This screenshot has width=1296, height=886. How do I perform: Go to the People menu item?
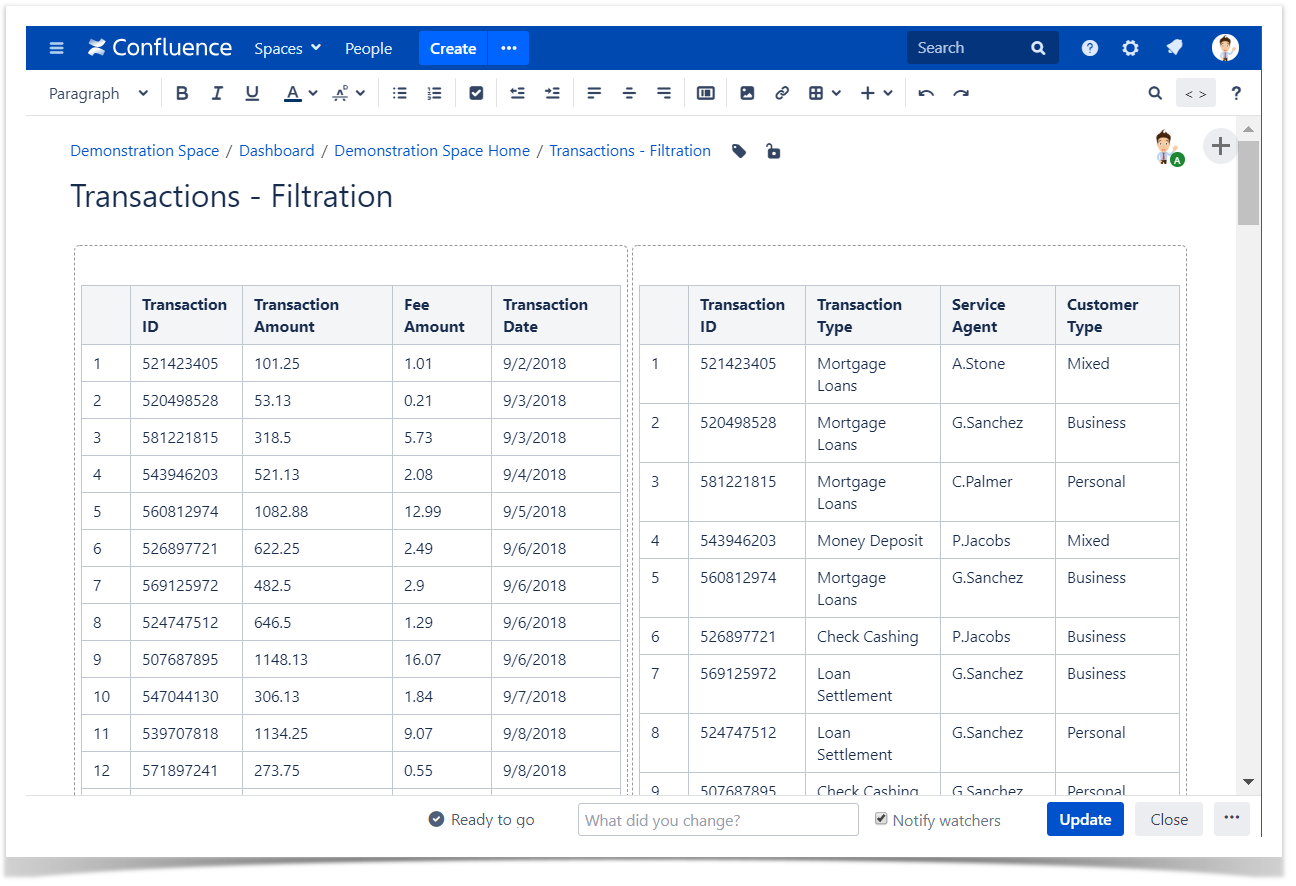(x=368, y=48)
